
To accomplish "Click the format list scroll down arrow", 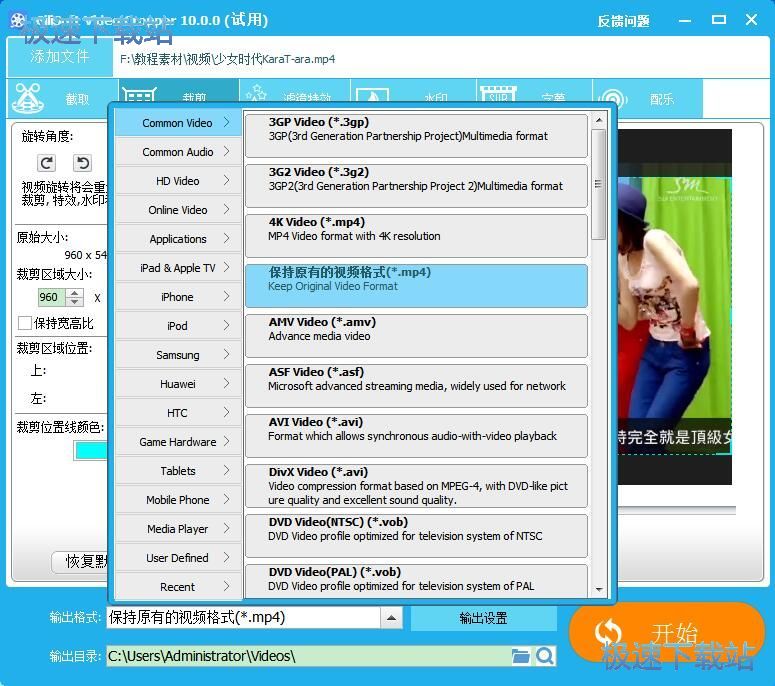I will point(599,589).
